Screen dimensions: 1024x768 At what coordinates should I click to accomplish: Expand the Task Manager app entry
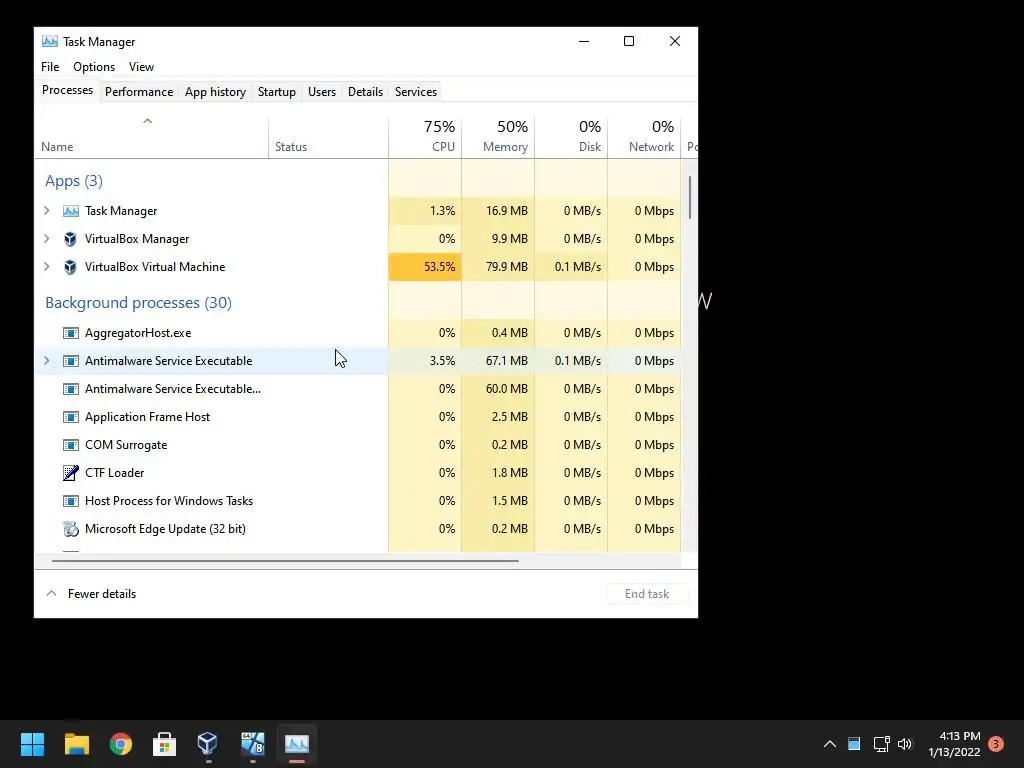pyautogui.click(x=46, y=211)
